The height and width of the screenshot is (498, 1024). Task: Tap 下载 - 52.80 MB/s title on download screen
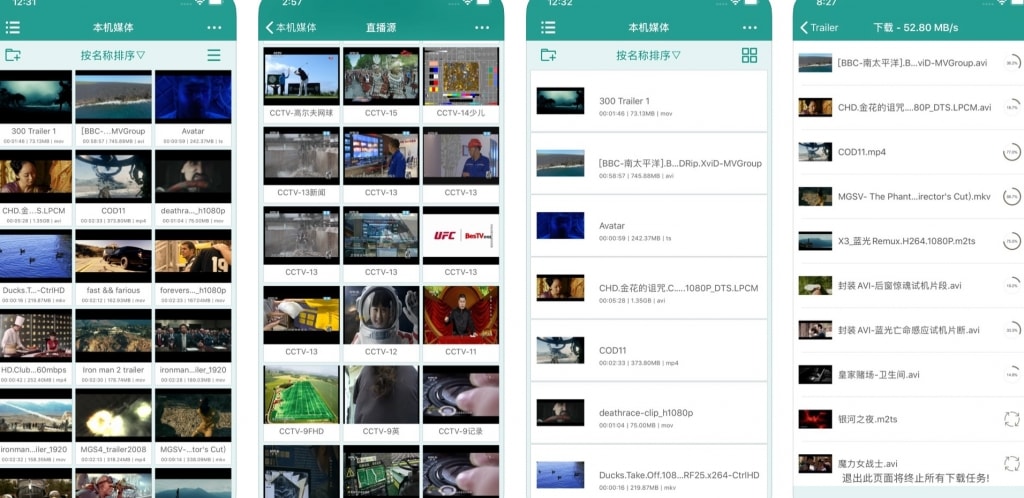pyautogui.click(x=916, y=27)
